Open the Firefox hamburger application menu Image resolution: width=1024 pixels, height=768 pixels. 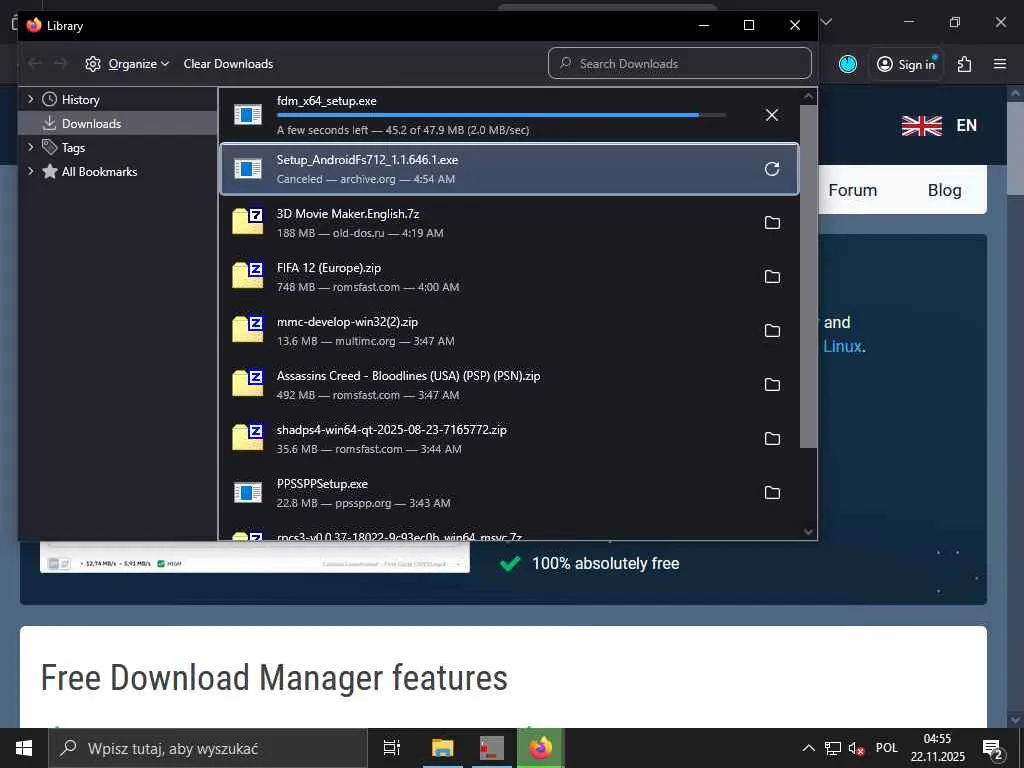pyautogui.click(x=1000, y=64)
